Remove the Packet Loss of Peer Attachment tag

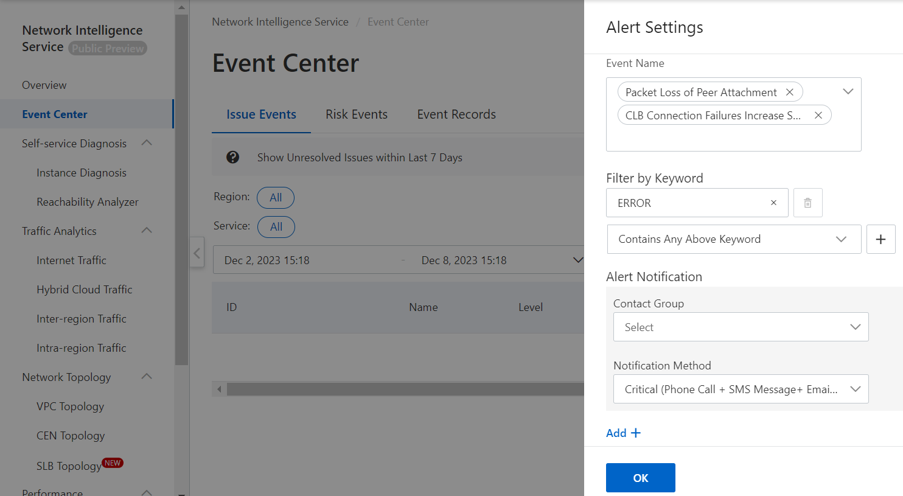[x=789, y=92]
